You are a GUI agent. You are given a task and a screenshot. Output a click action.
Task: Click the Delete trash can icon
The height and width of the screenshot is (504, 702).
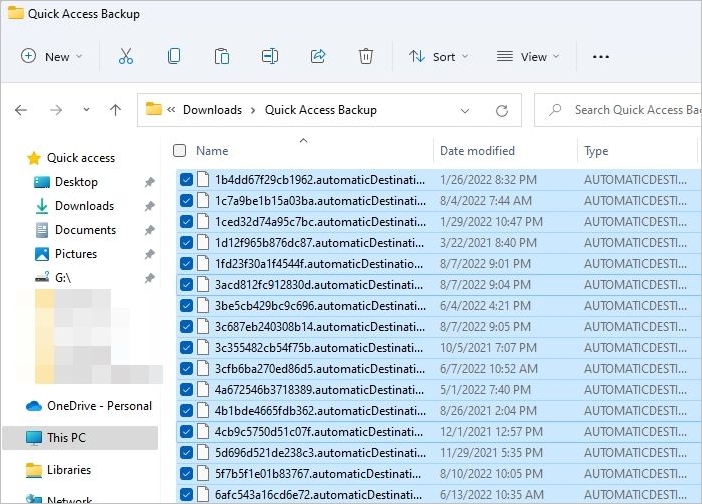366,57
